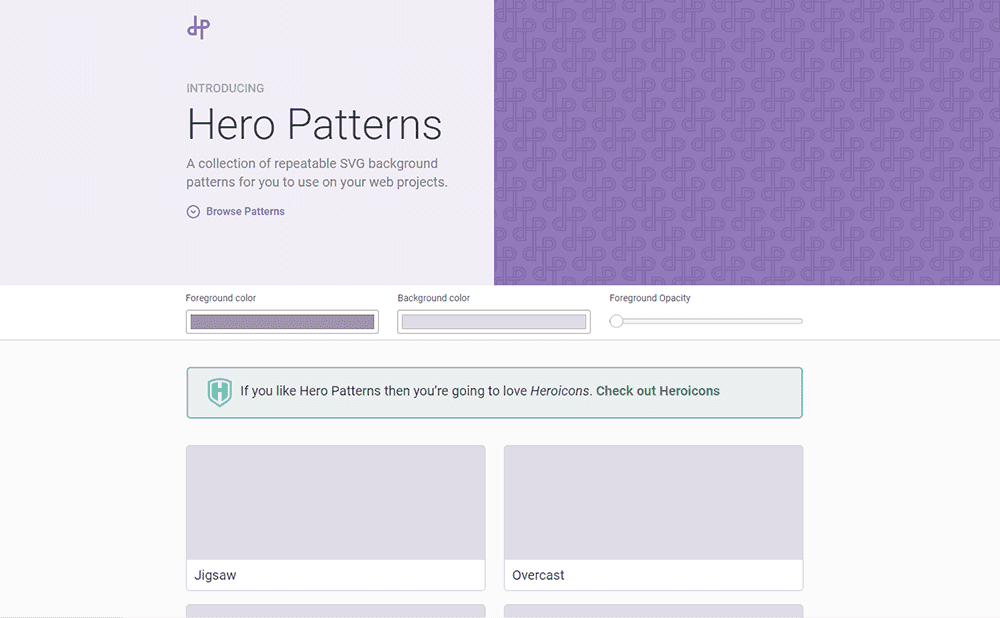Click the circled chevron beside Browse Patterns

[x=192, y=211]
